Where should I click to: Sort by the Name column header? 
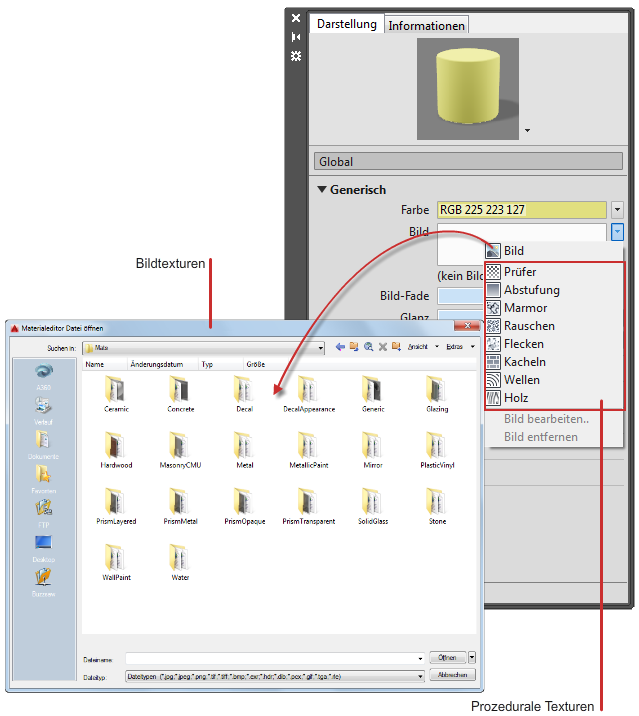coord(105,364)
